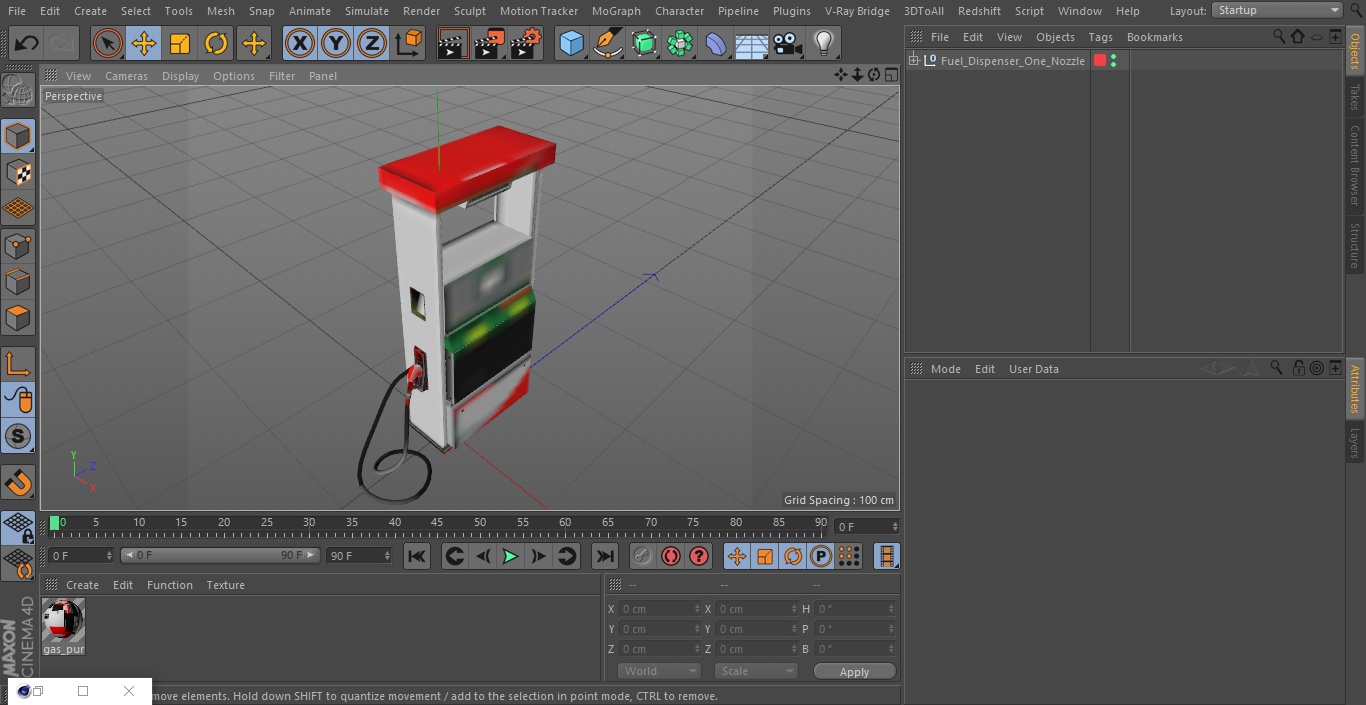Click the record active objects button
This screenshot has width=1366, height=705.
643,556
